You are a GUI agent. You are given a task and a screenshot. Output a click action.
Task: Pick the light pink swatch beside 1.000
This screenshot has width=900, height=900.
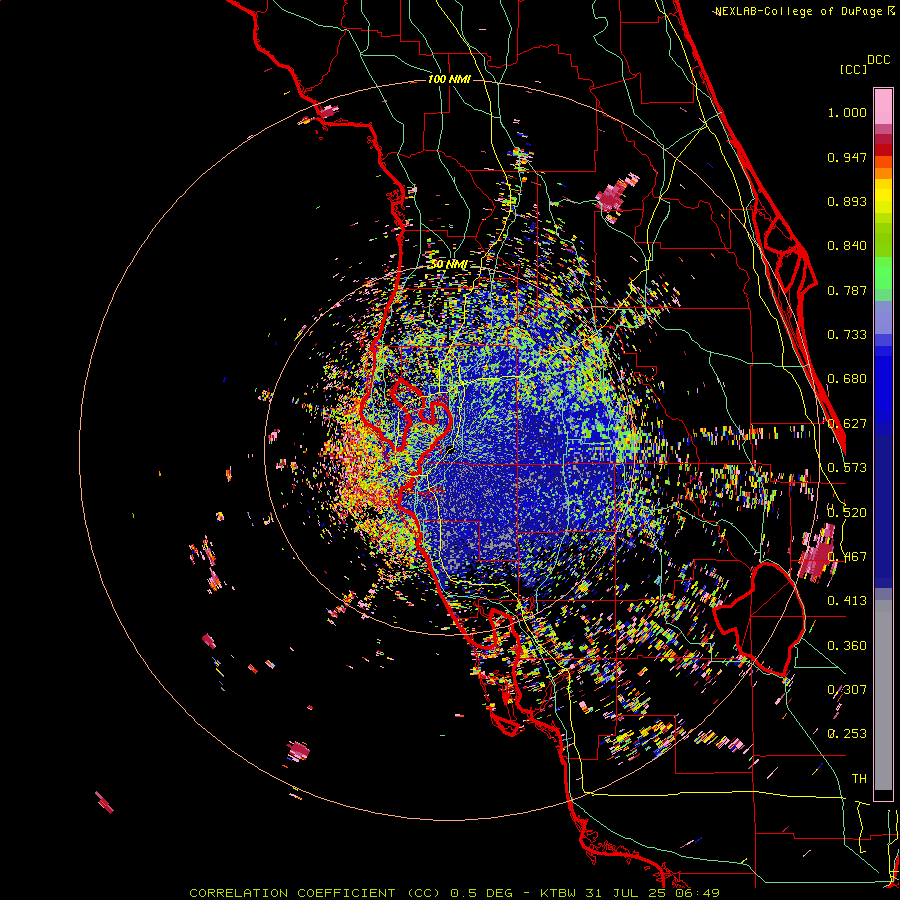[883, 107]
